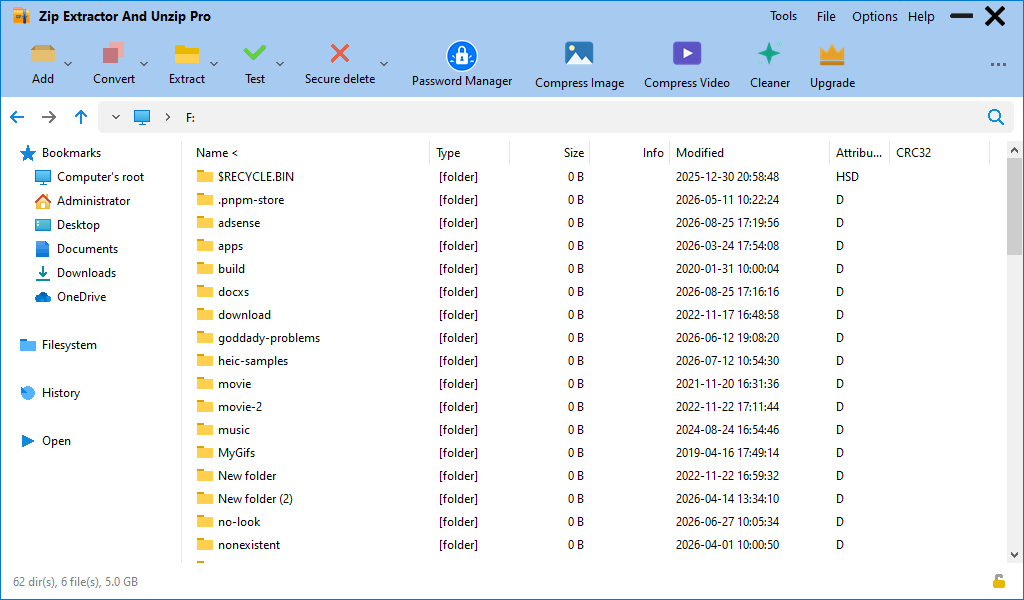Open the Compress Image tool
This screenshot has width=1024, height=600.
point(579,65)
